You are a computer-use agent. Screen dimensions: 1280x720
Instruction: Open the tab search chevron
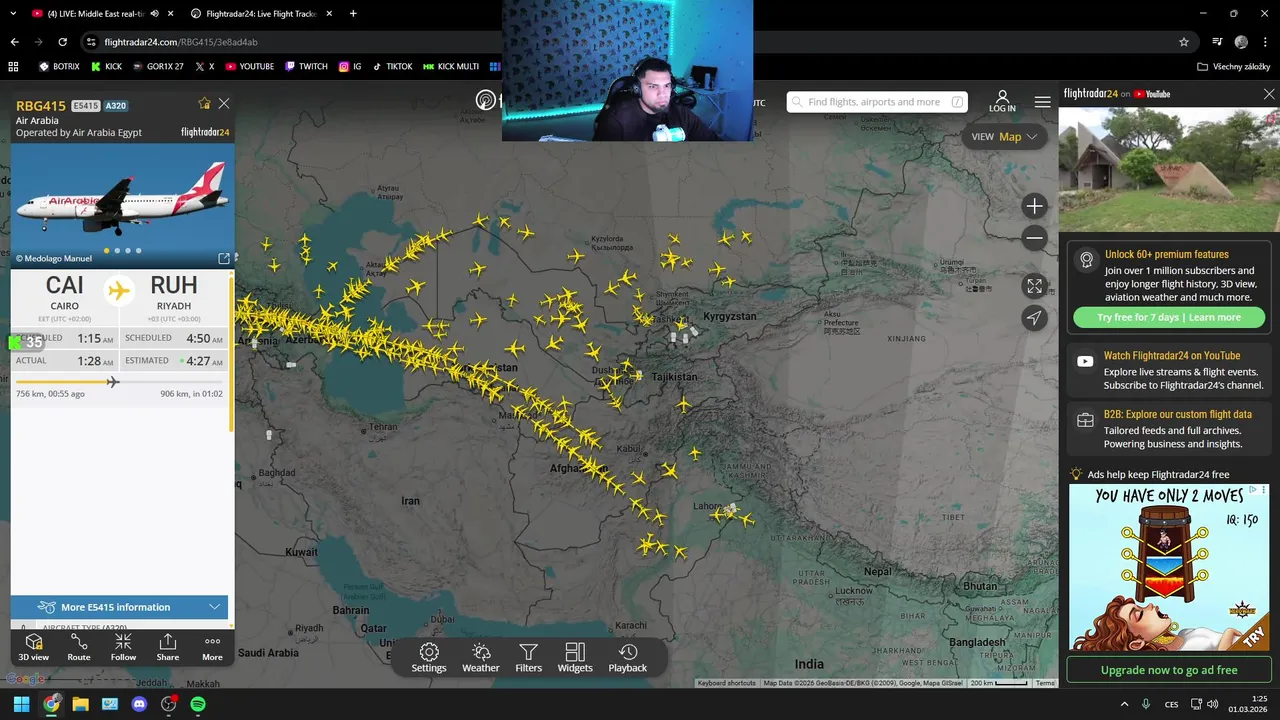point(13,14)
